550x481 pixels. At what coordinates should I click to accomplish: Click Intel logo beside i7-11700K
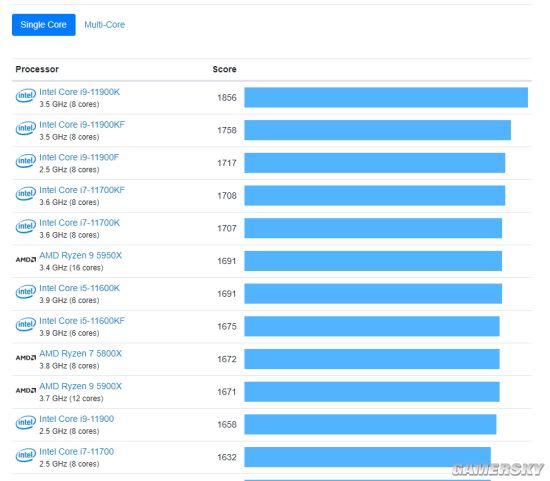pos(26,226)
